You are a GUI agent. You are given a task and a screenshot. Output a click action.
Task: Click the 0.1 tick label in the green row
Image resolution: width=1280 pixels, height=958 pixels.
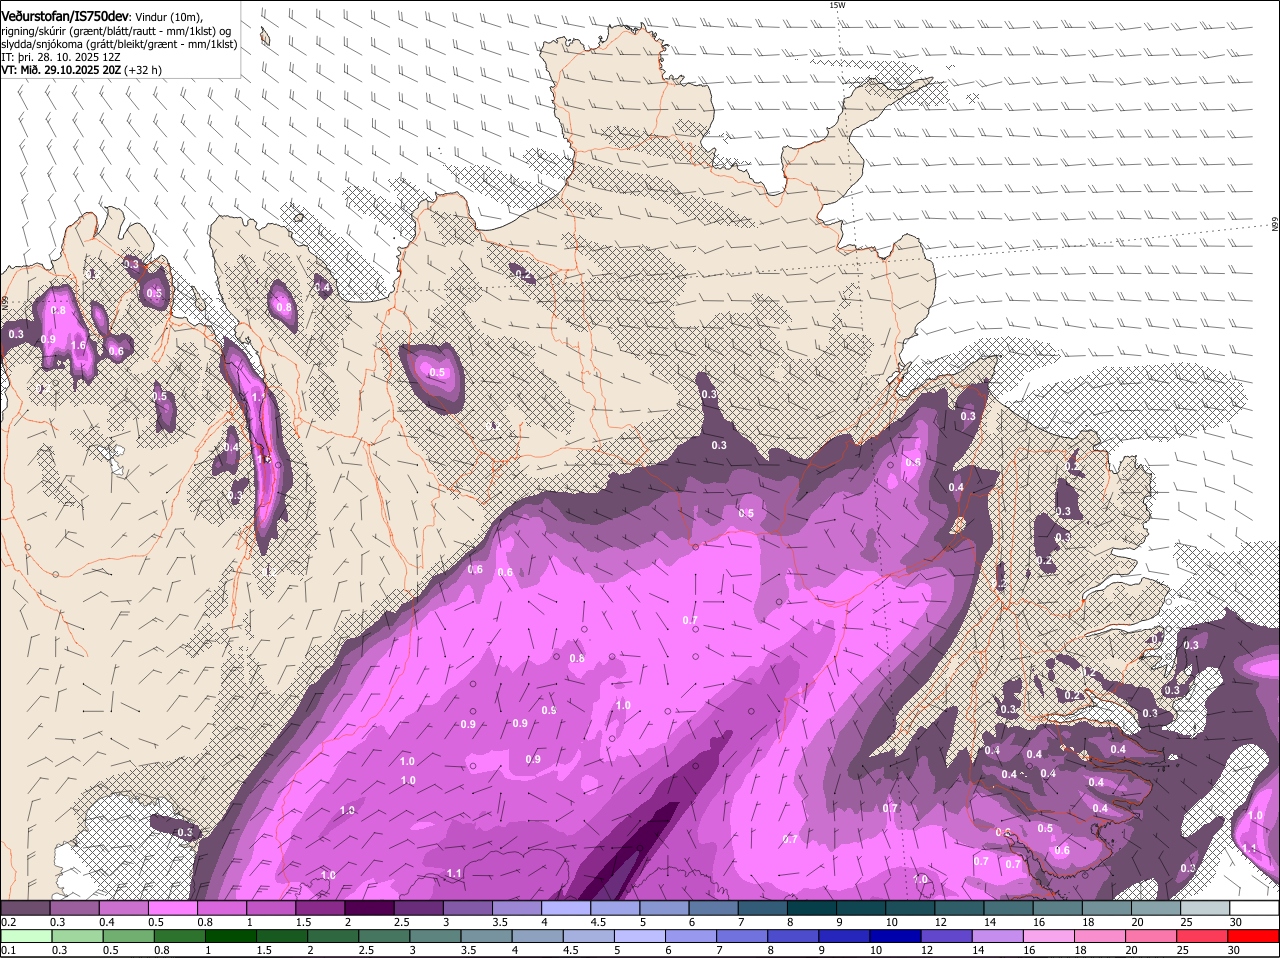tap(7, 950)
